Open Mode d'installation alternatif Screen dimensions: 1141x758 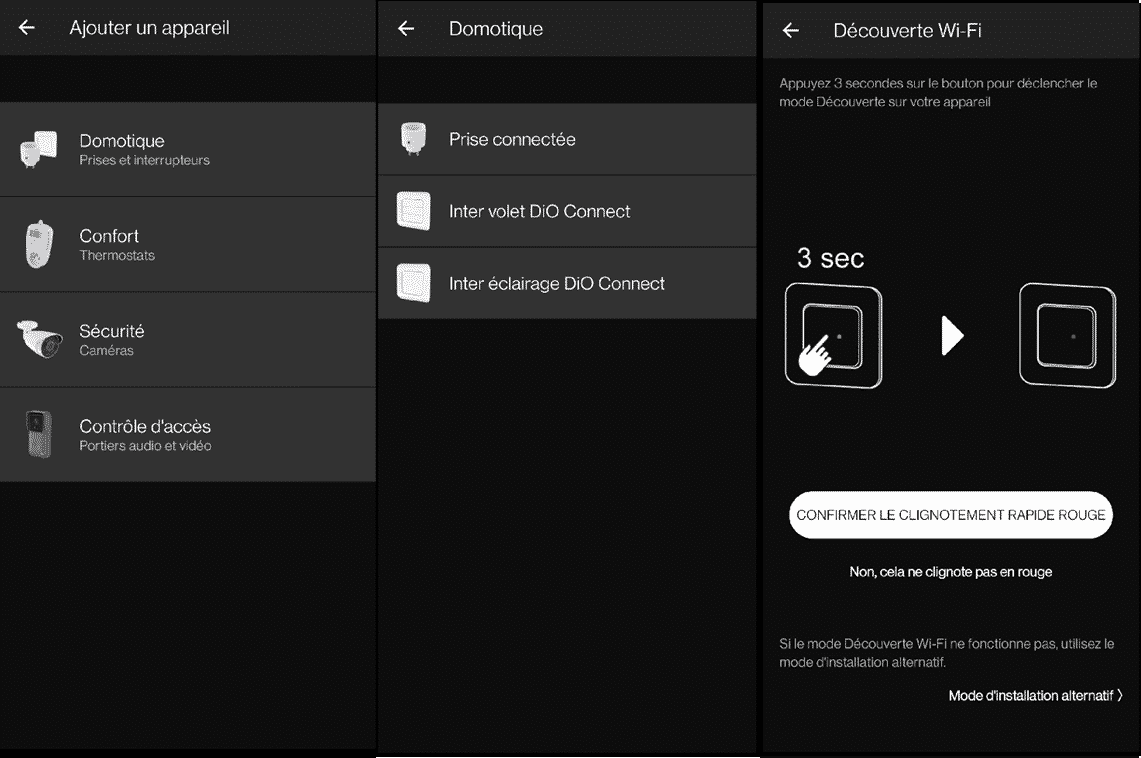[x=1035, y=695]
